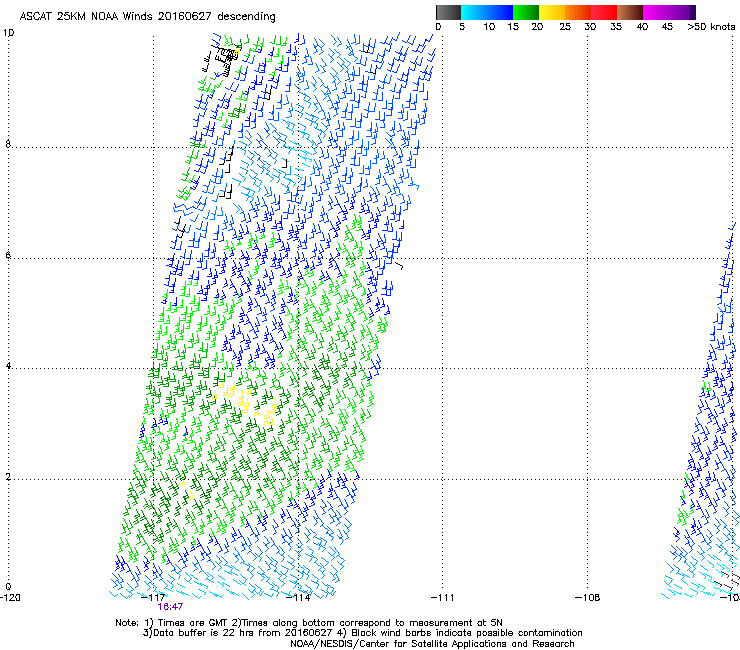740x650 pixels.
Task: Click the longitude "-120" axis label
Action: [x=10, y=598]
